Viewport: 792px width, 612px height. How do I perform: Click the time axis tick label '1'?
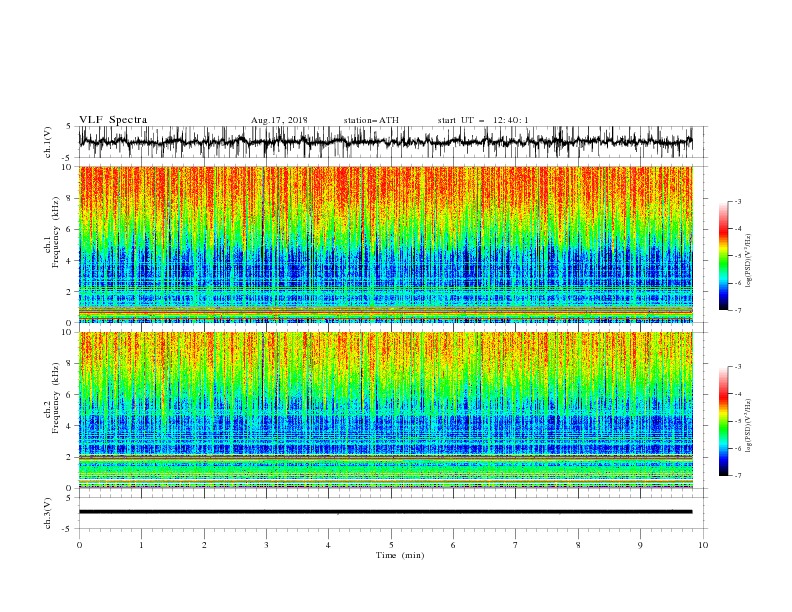(141, 545)
